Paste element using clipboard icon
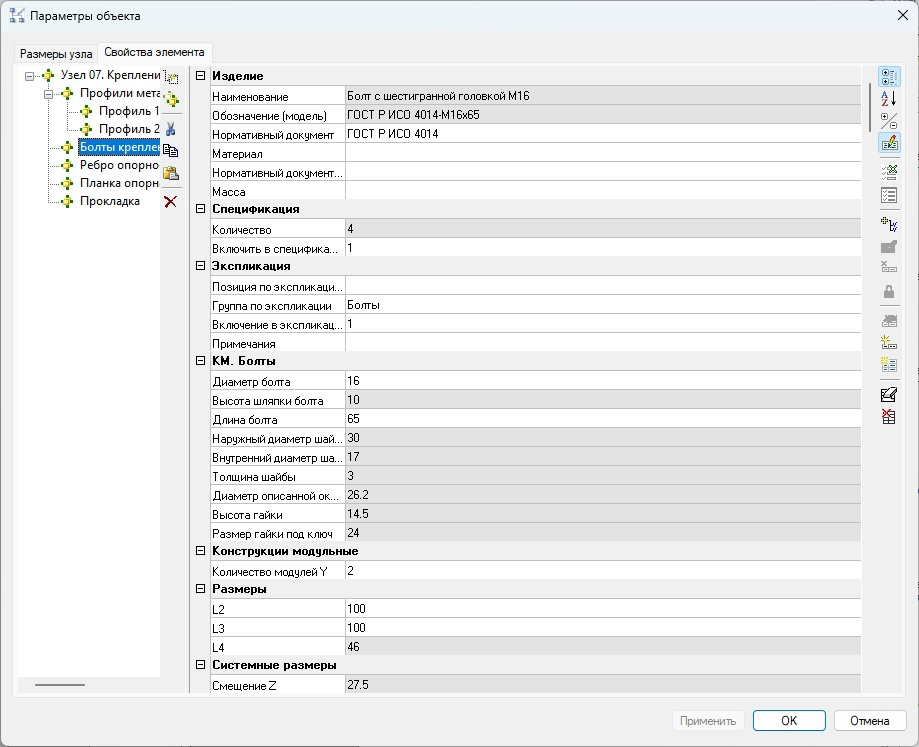Viewport: 919px width, 747px height. (x=171, y=173)
